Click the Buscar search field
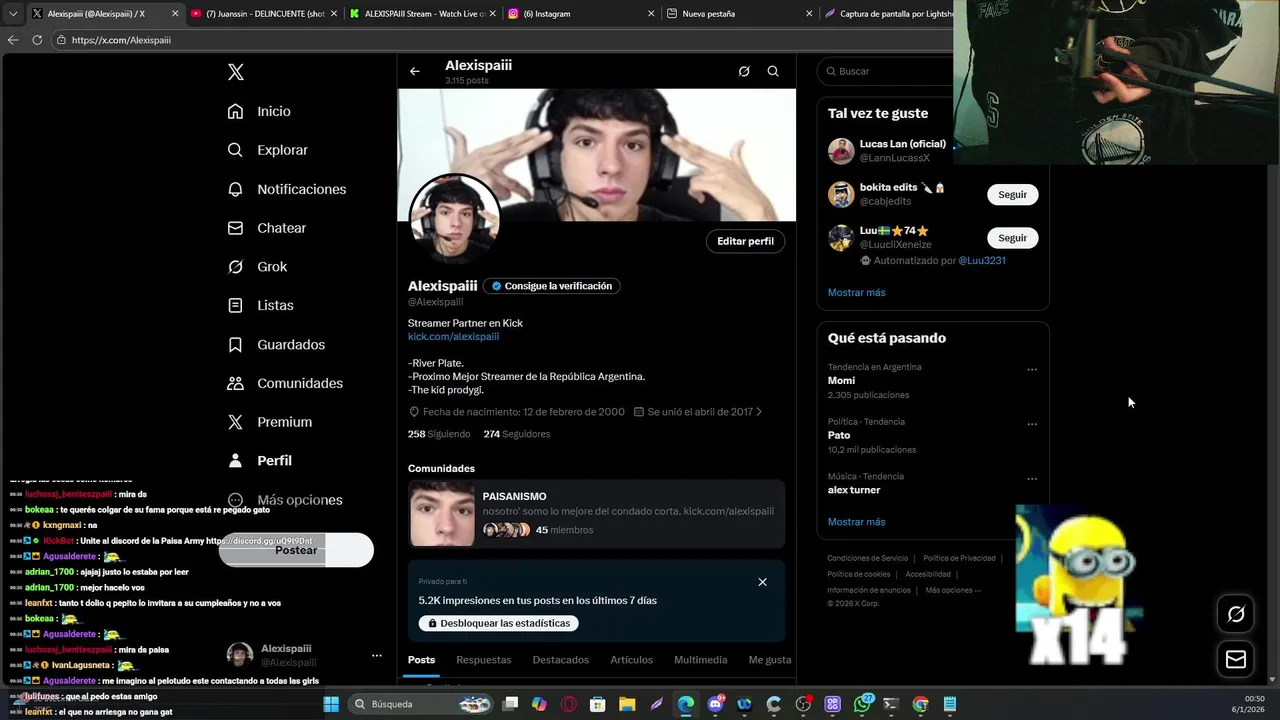 click(x=886, y=71)
